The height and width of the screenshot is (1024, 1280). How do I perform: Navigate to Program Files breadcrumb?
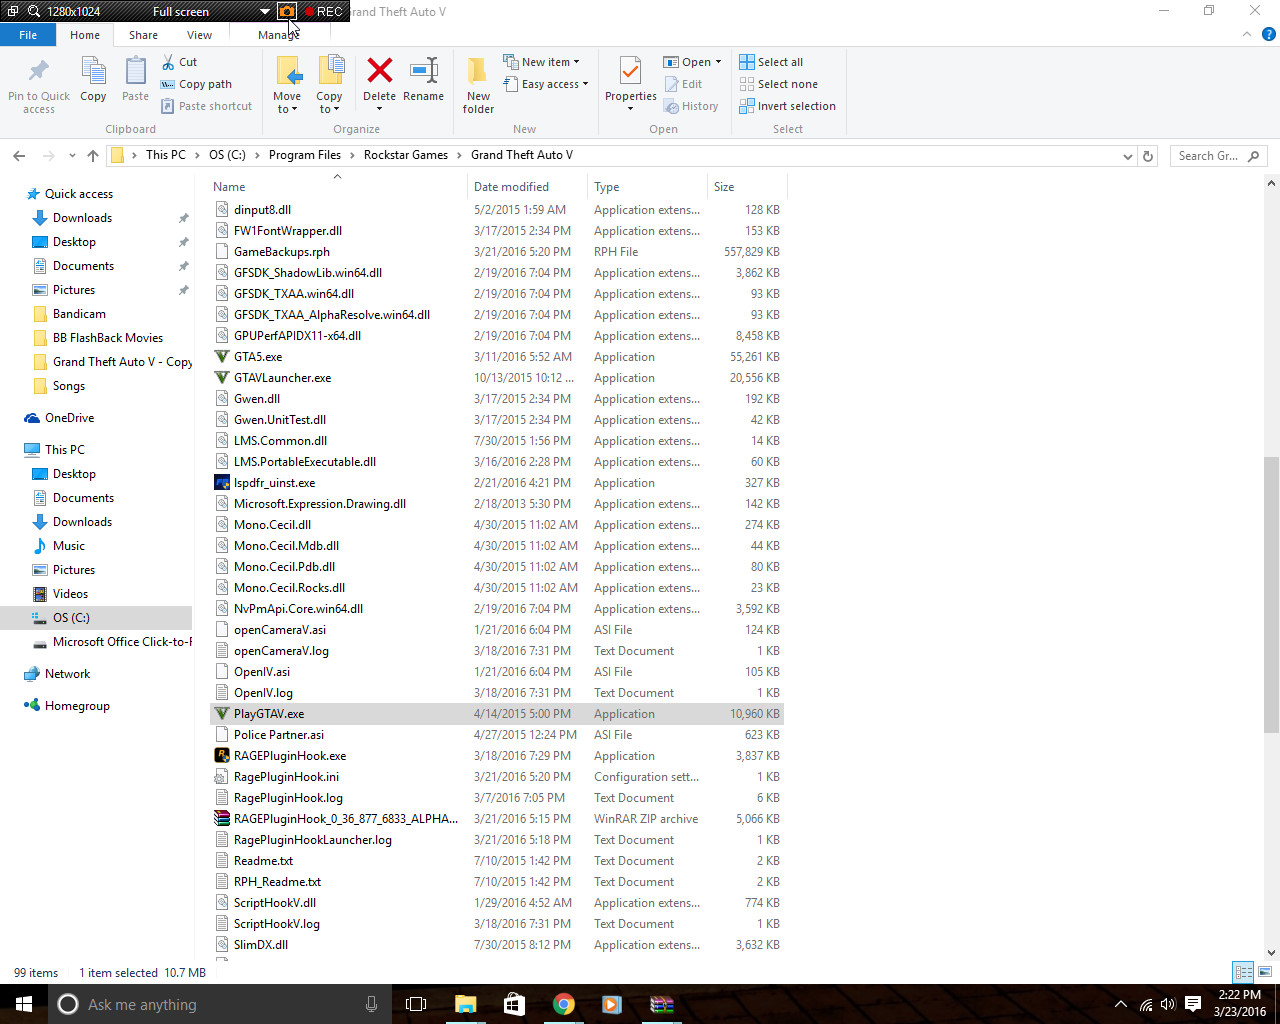coord(305,155)
